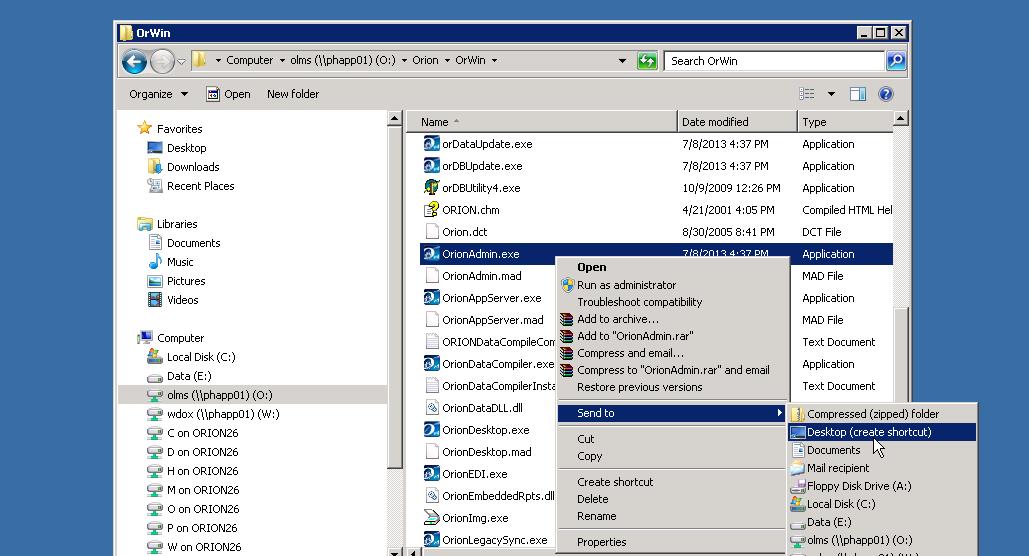Screen dimensions: 1029x556
Task: Click the Compressed (zipped) folder icon
Action: (797, 414)
